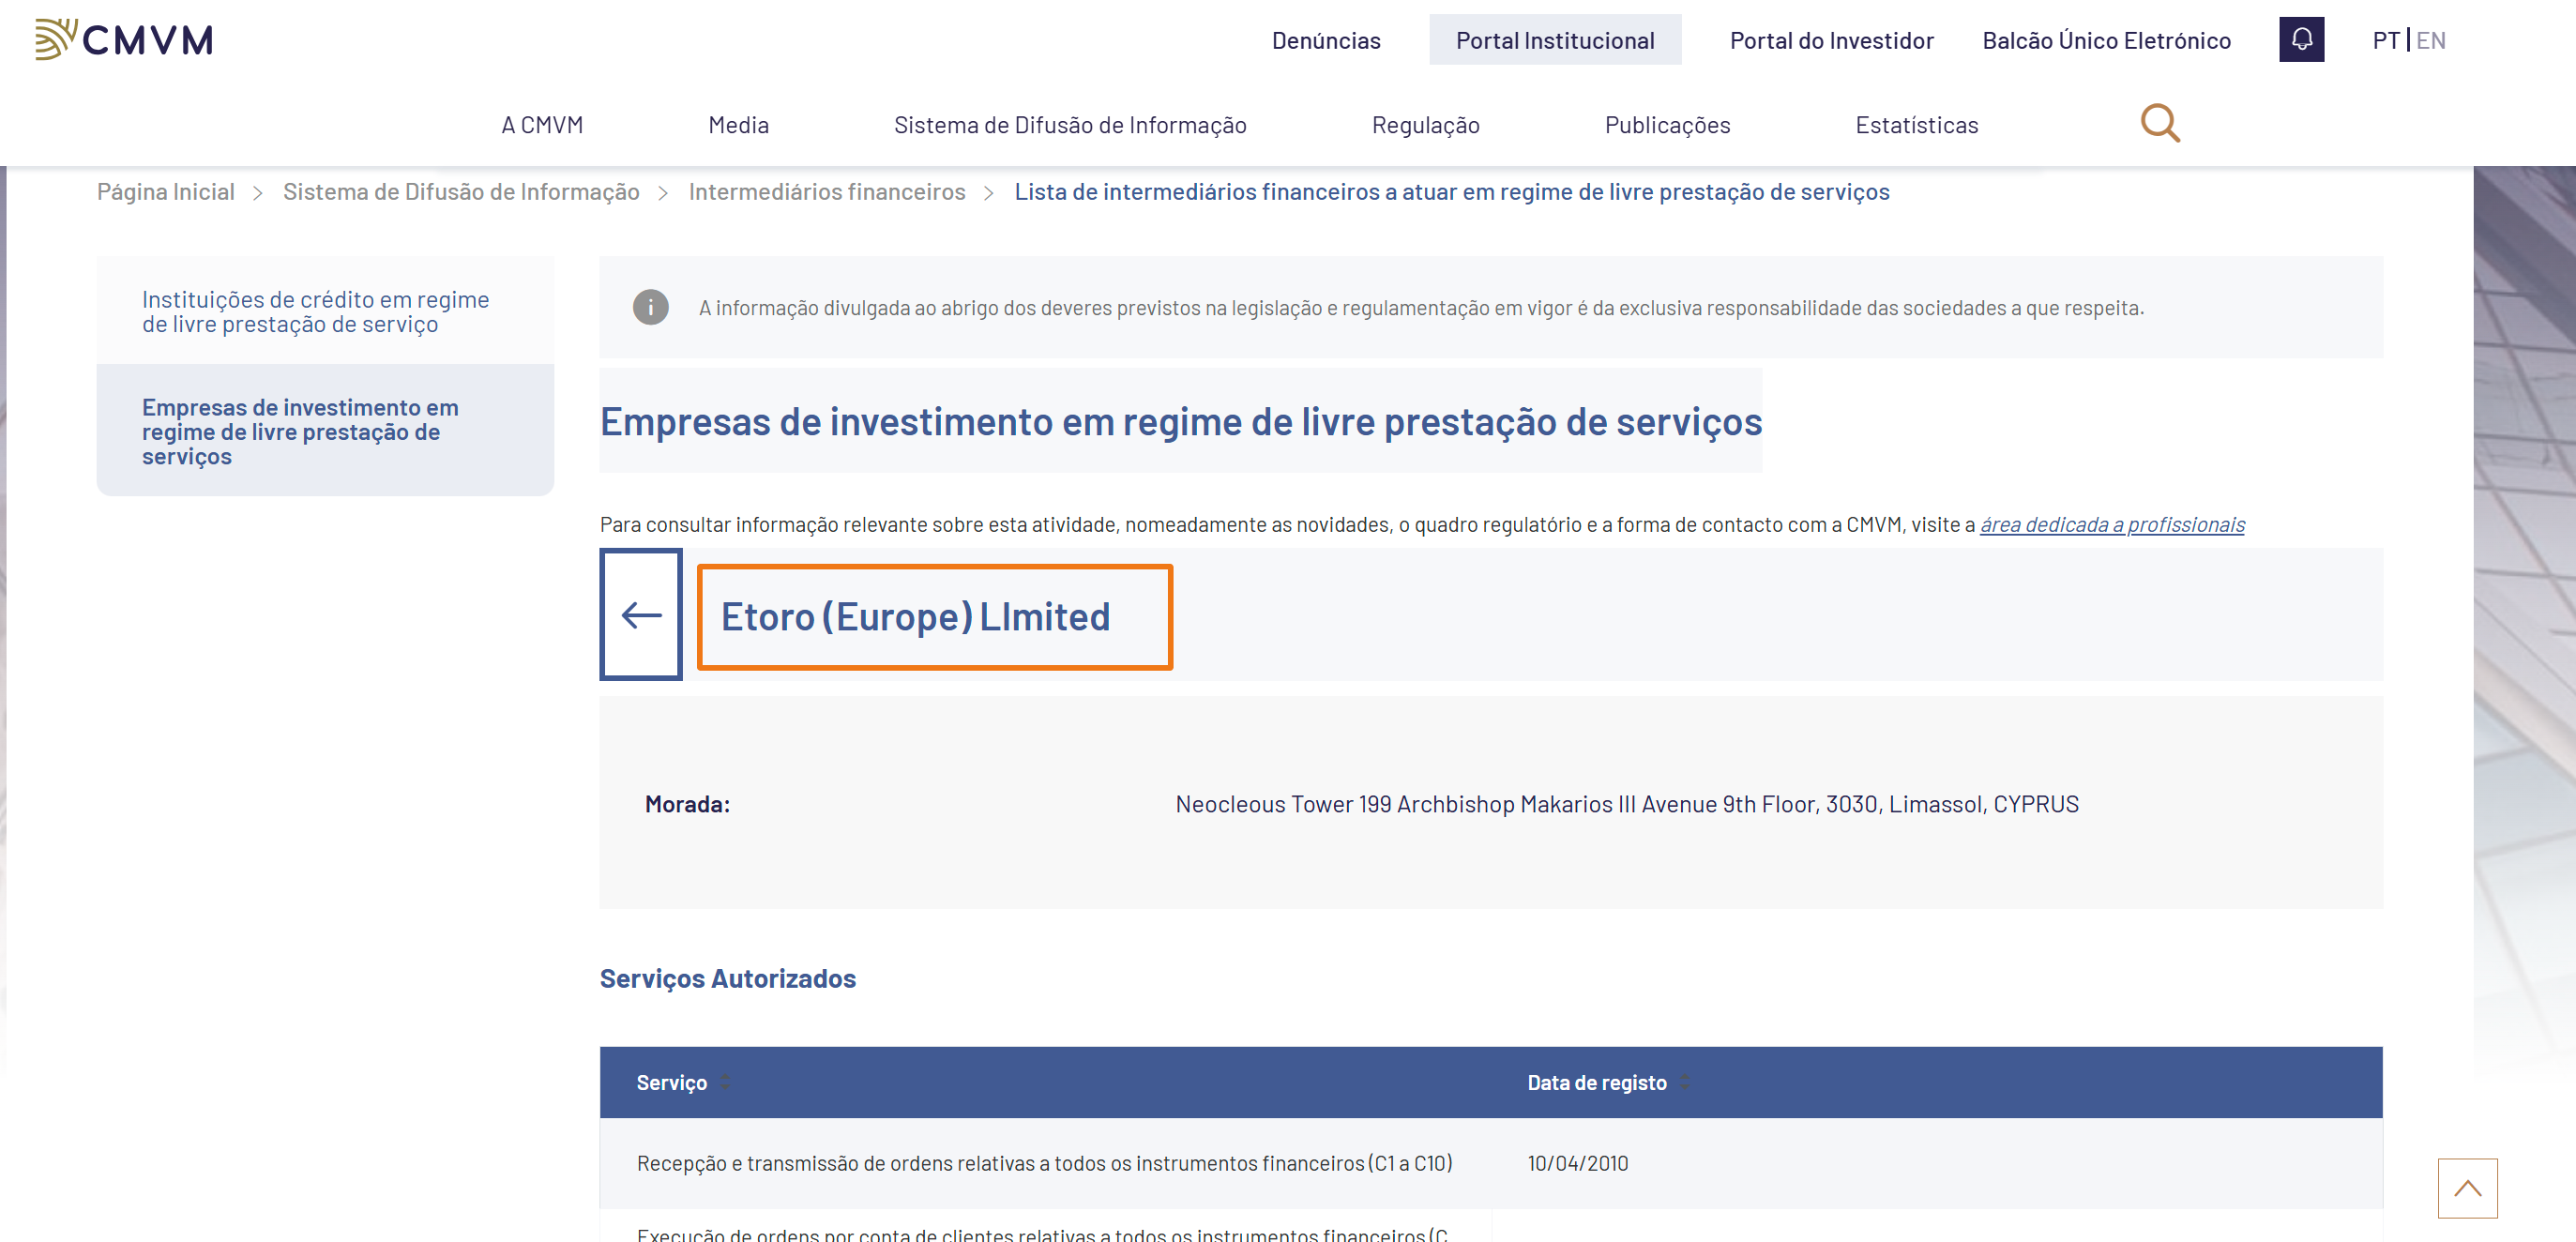Viewport: 2576px width, 1242px height.
Task: Click the info circle icon
Action: pyautogui.click(x=650, y=307)
